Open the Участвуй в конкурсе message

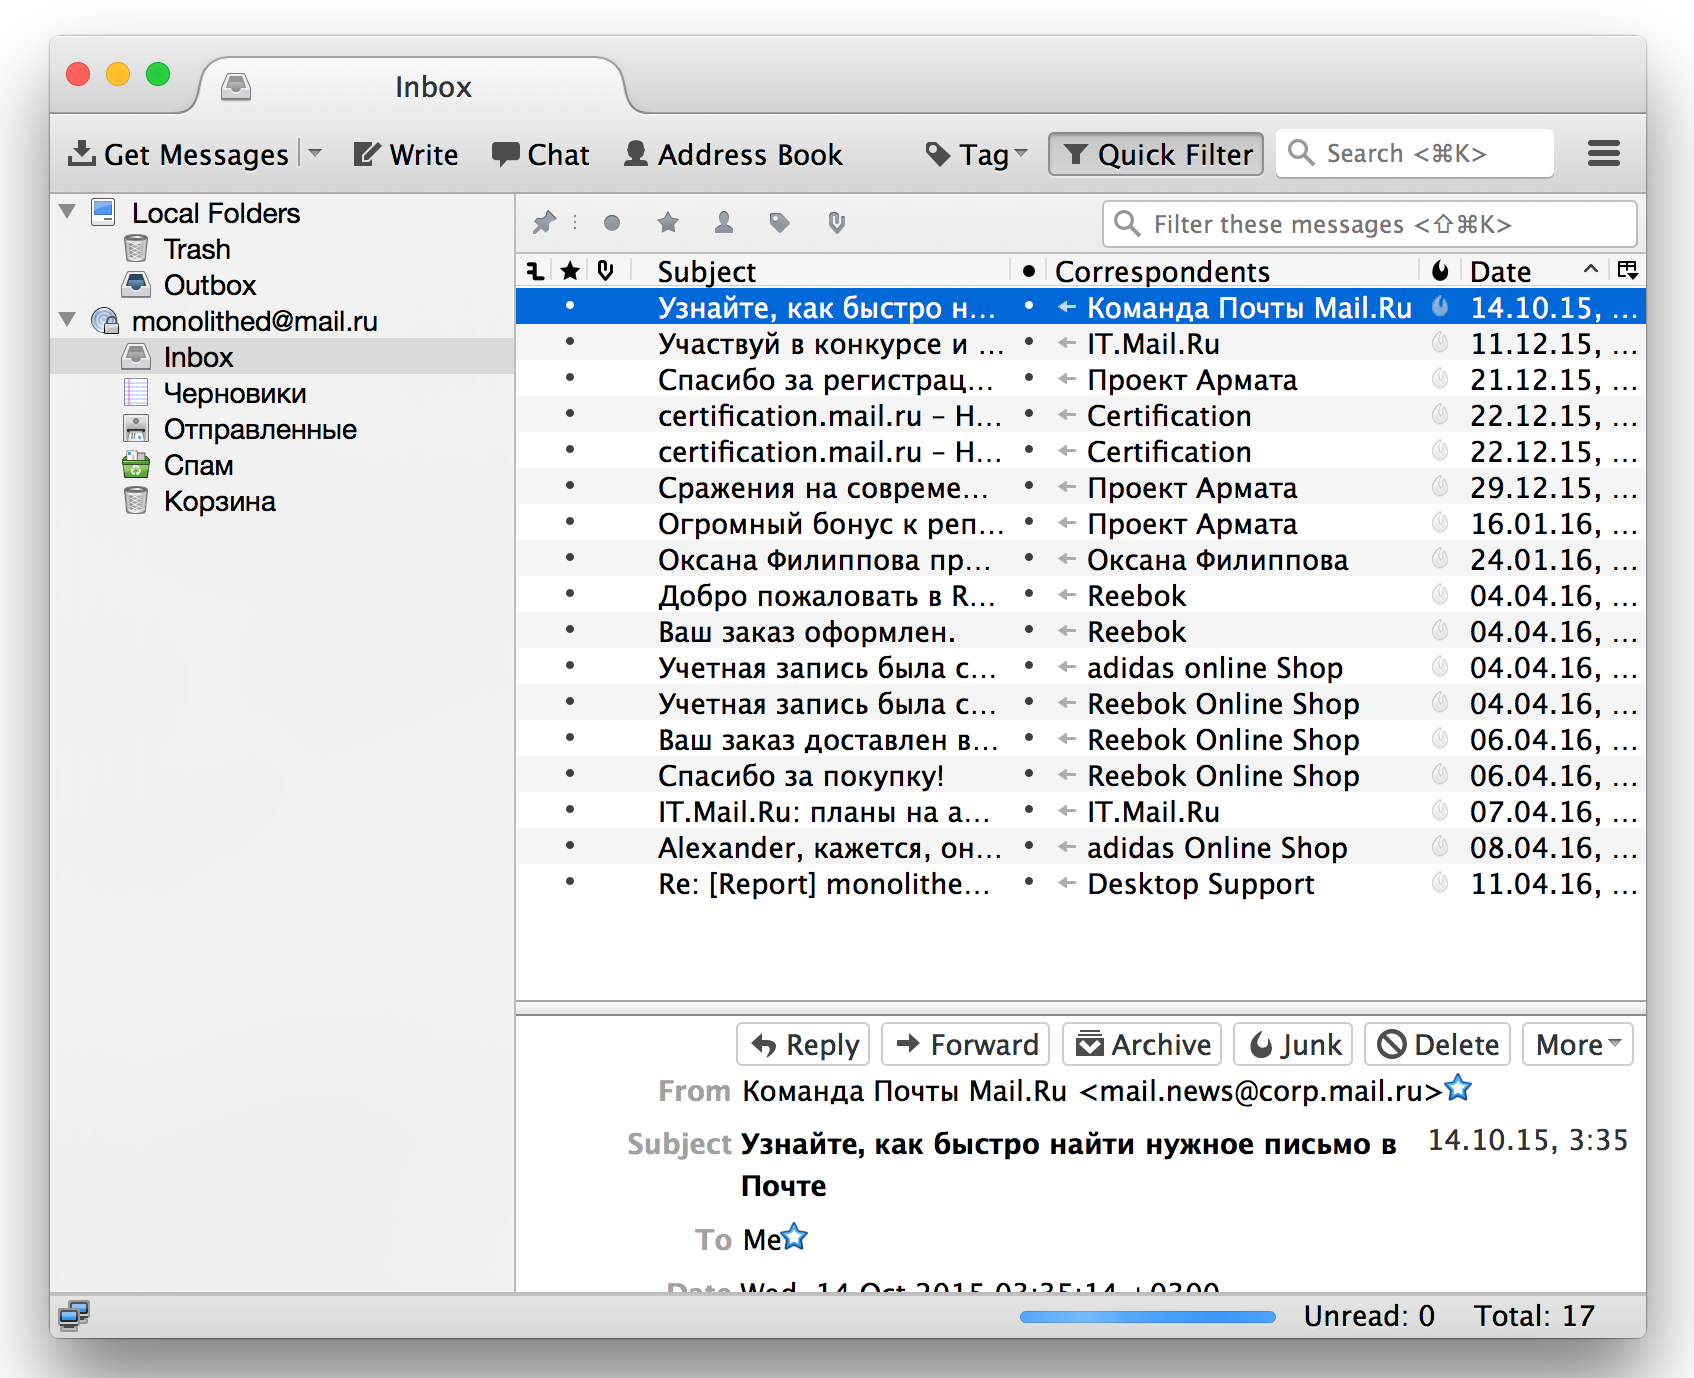pyautogui.click(x=1080, y=343)
